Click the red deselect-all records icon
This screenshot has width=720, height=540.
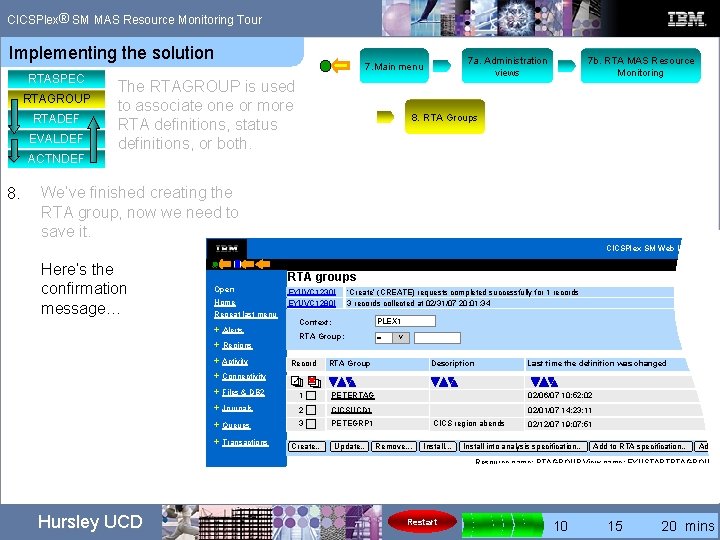click(315, 381)
